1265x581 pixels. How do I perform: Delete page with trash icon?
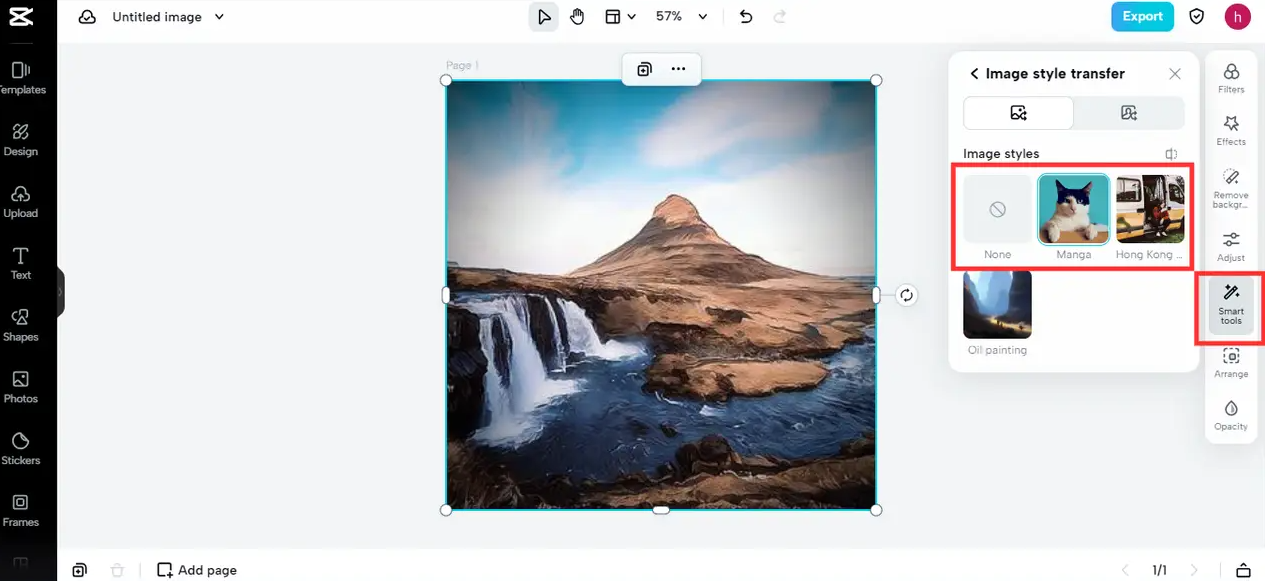click(x=117, y=570)
